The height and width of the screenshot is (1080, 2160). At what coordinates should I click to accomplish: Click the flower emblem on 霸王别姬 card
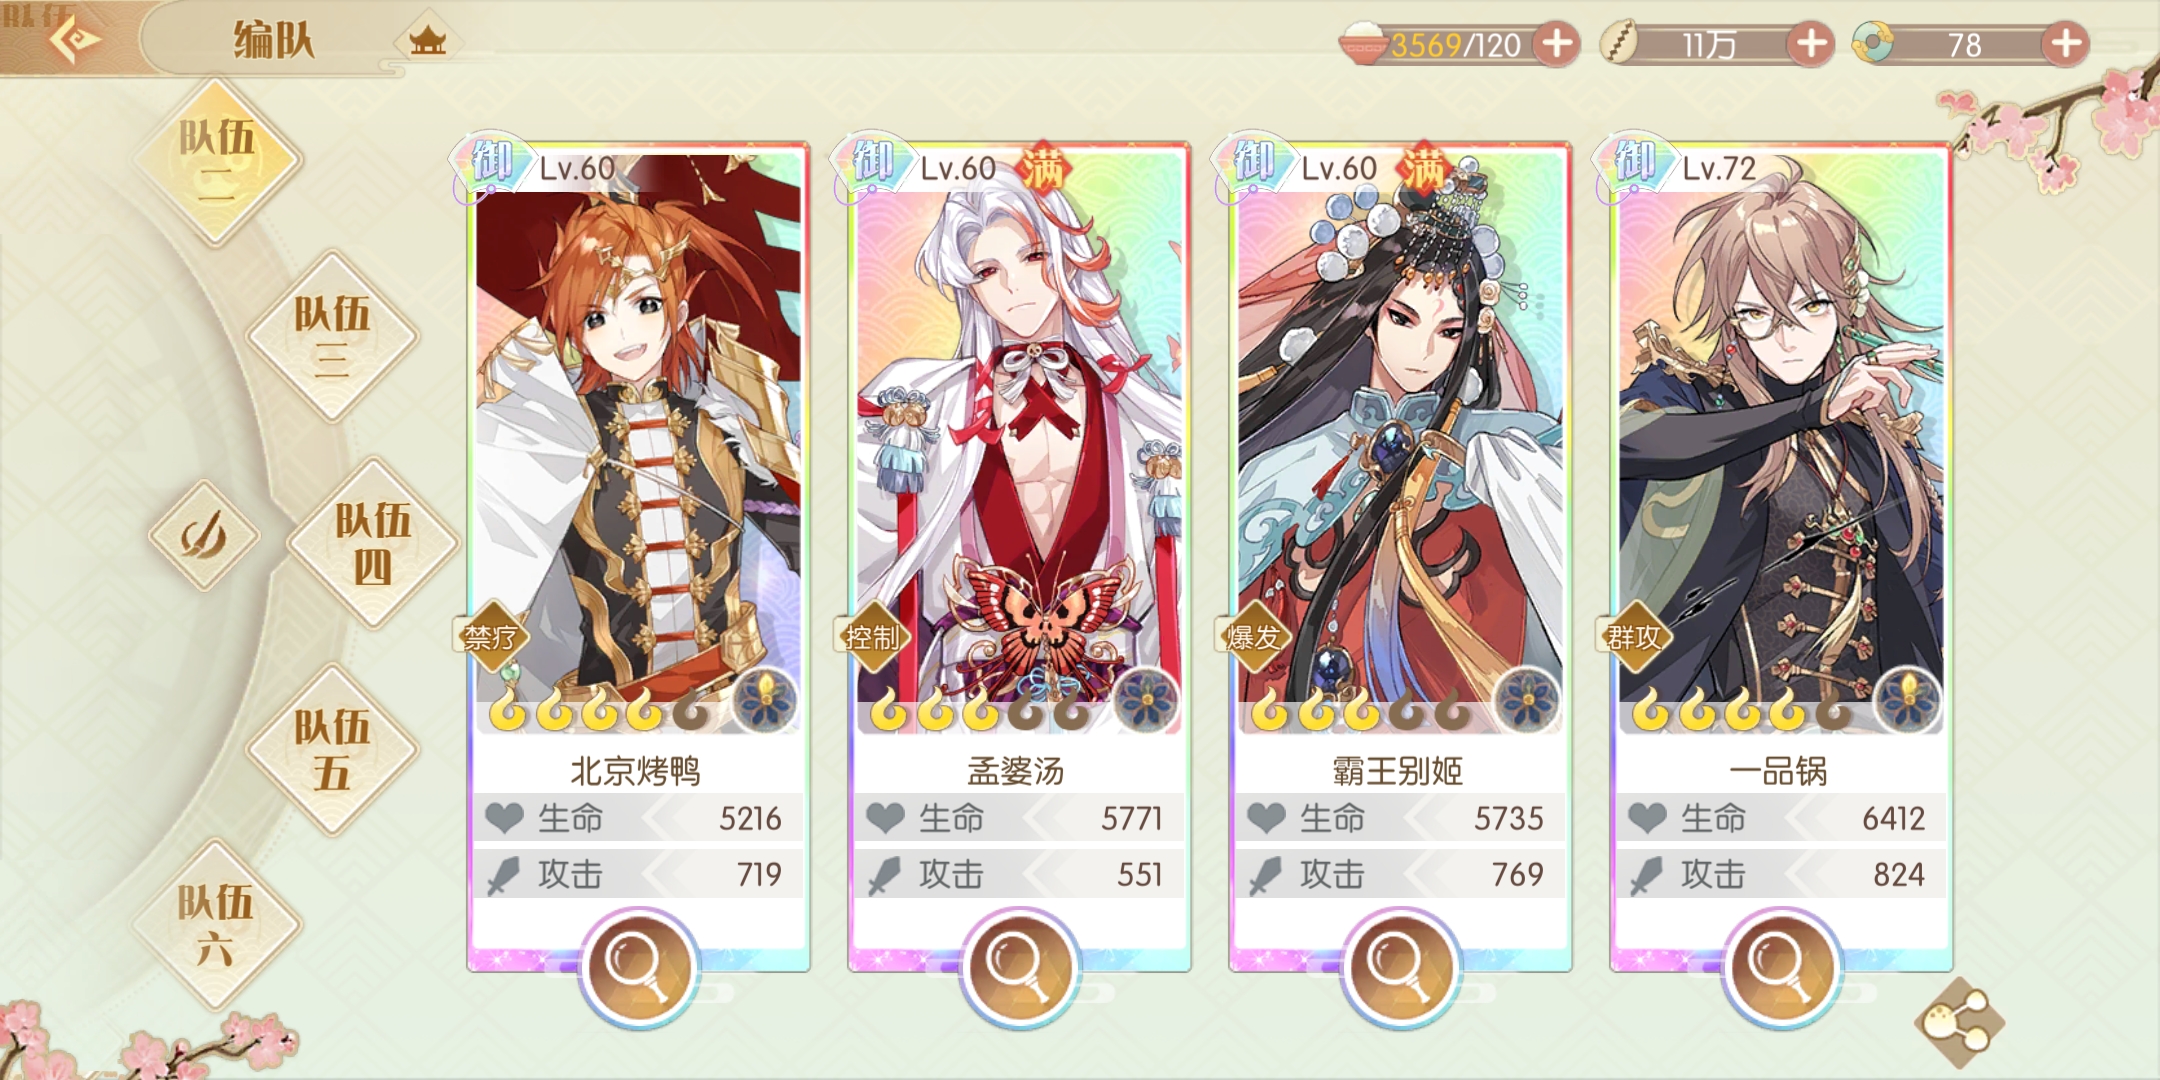(x=1527, y=699)
